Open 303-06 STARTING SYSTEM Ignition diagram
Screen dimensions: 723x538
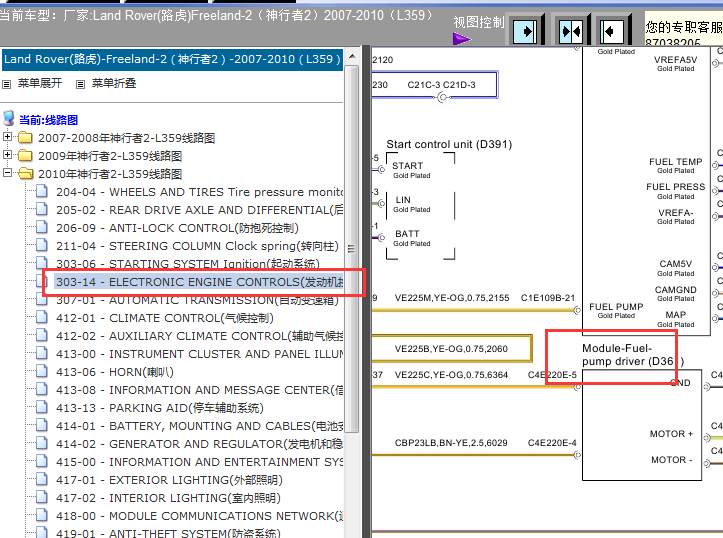(188, 264)
